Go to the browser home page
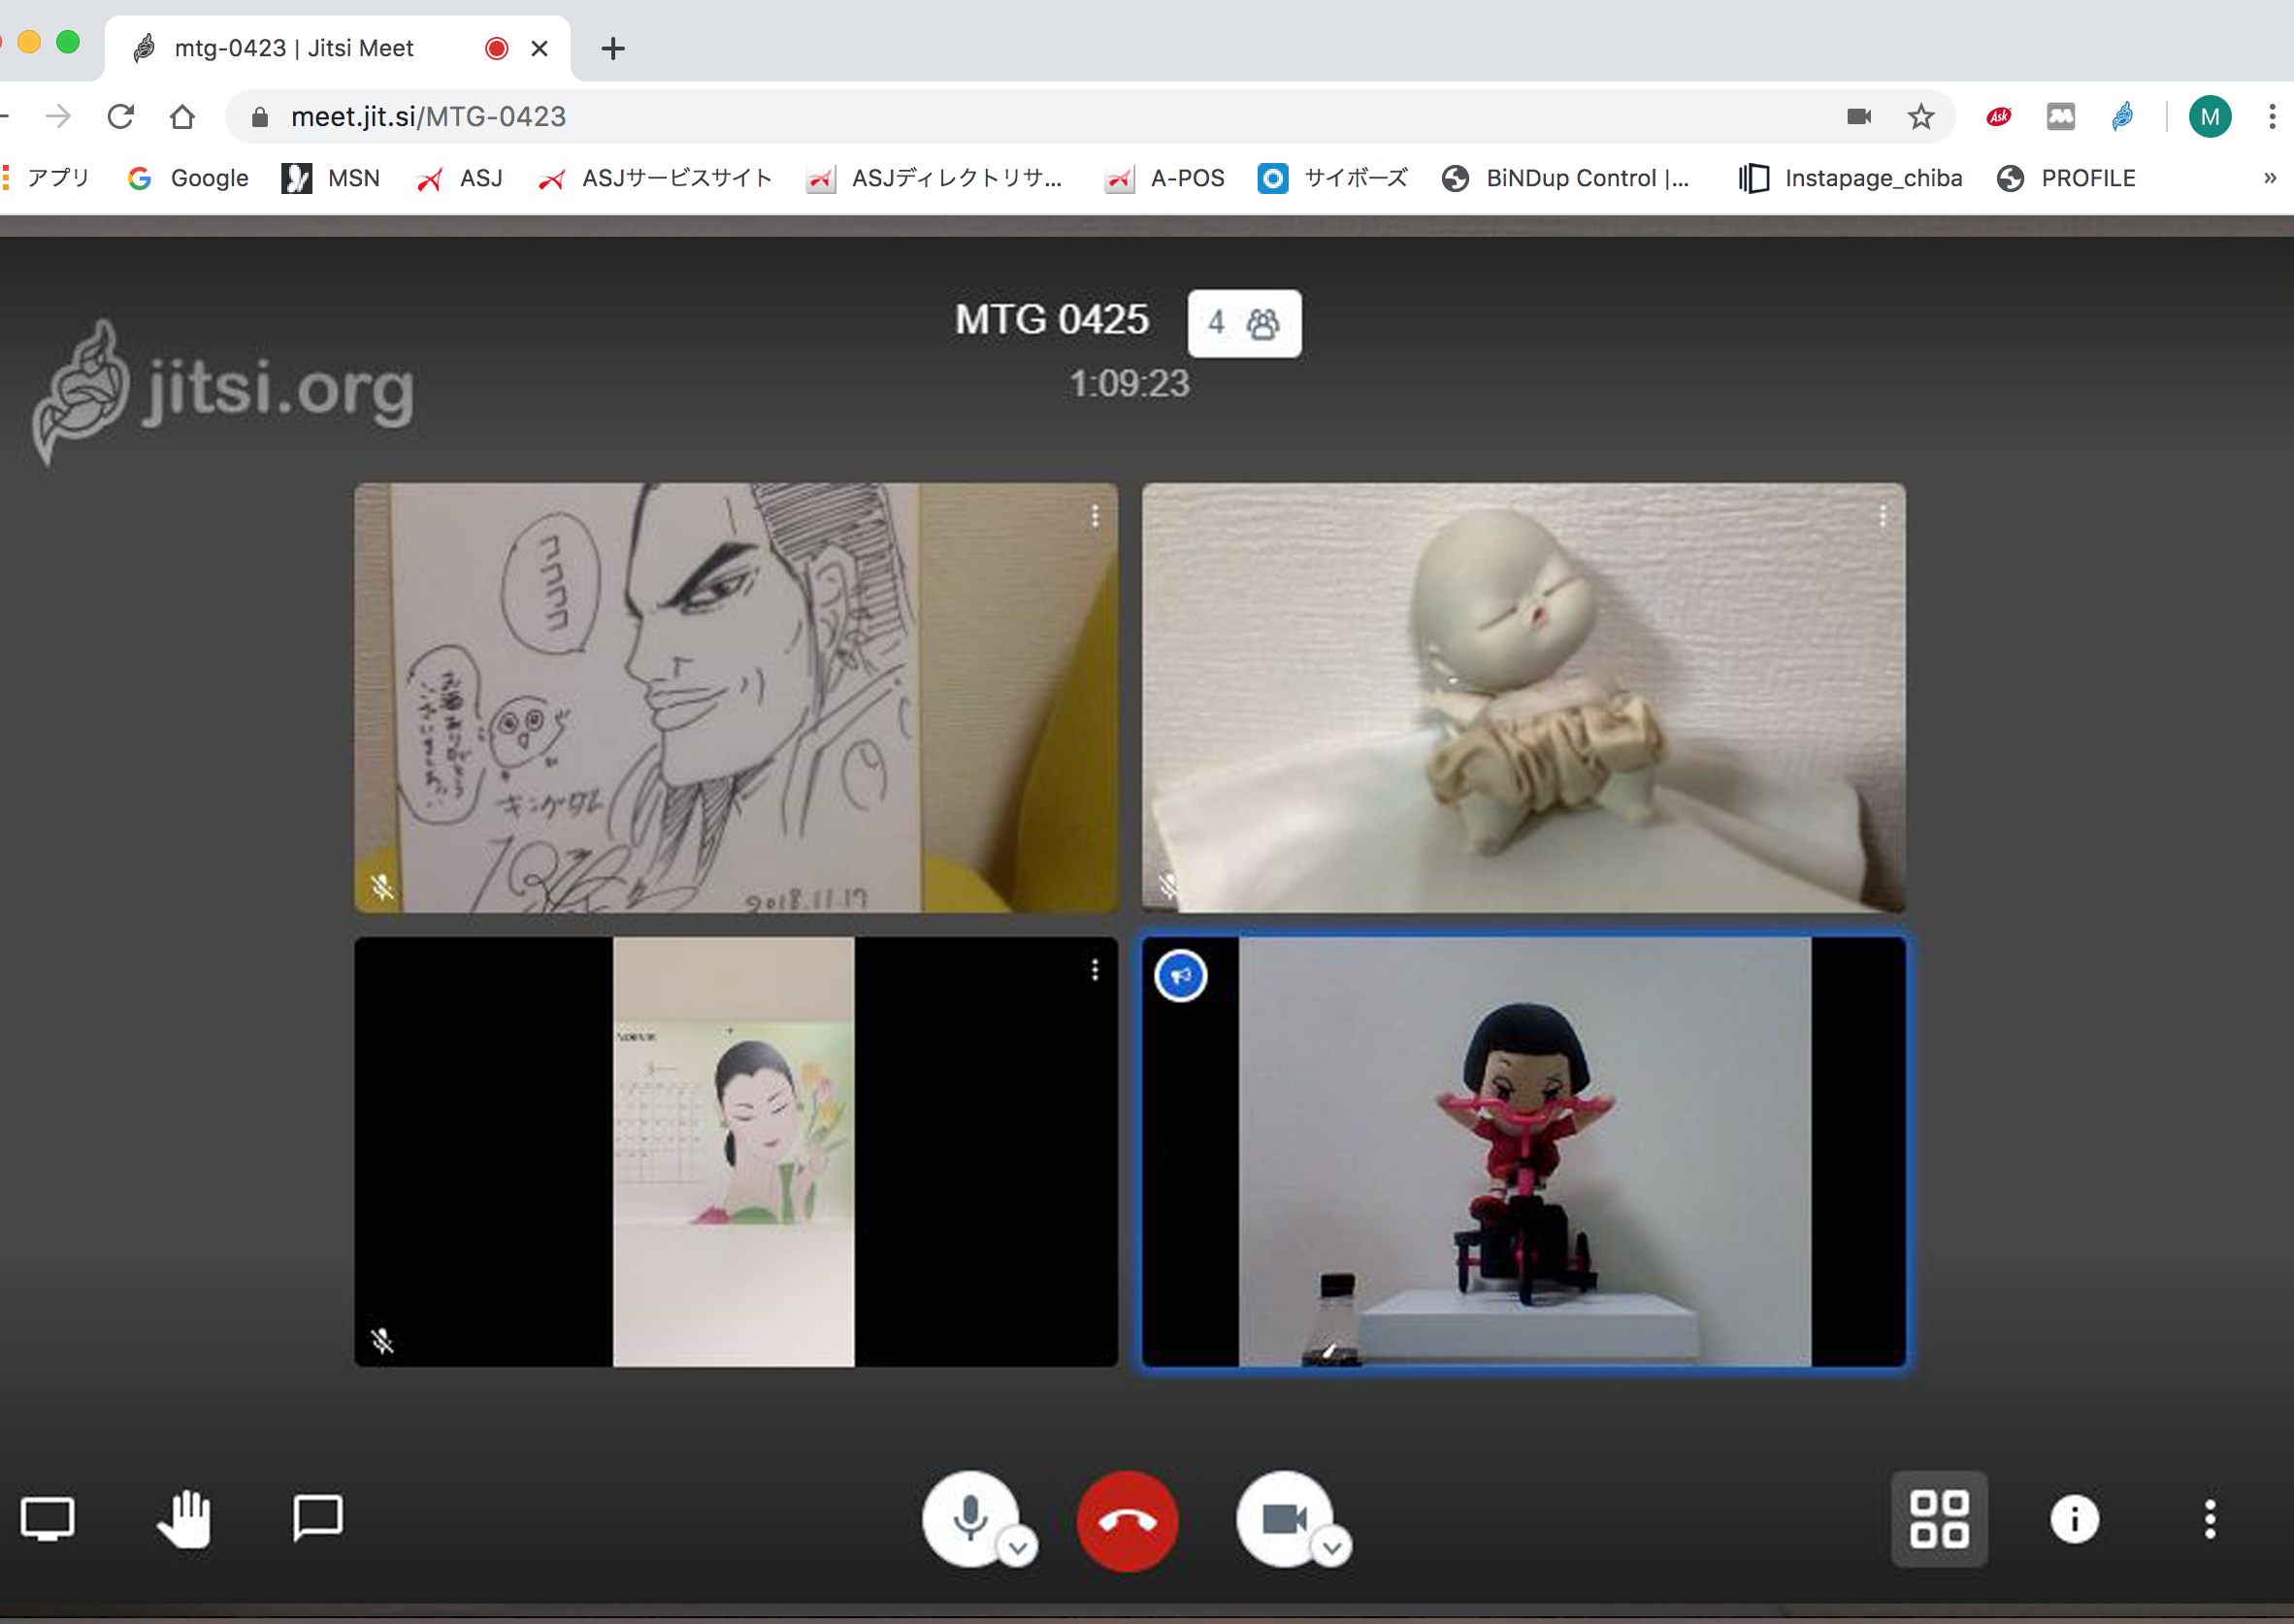Viewport: 2294px width, 1624px height. pyautogui.click(x=182, y=117)
